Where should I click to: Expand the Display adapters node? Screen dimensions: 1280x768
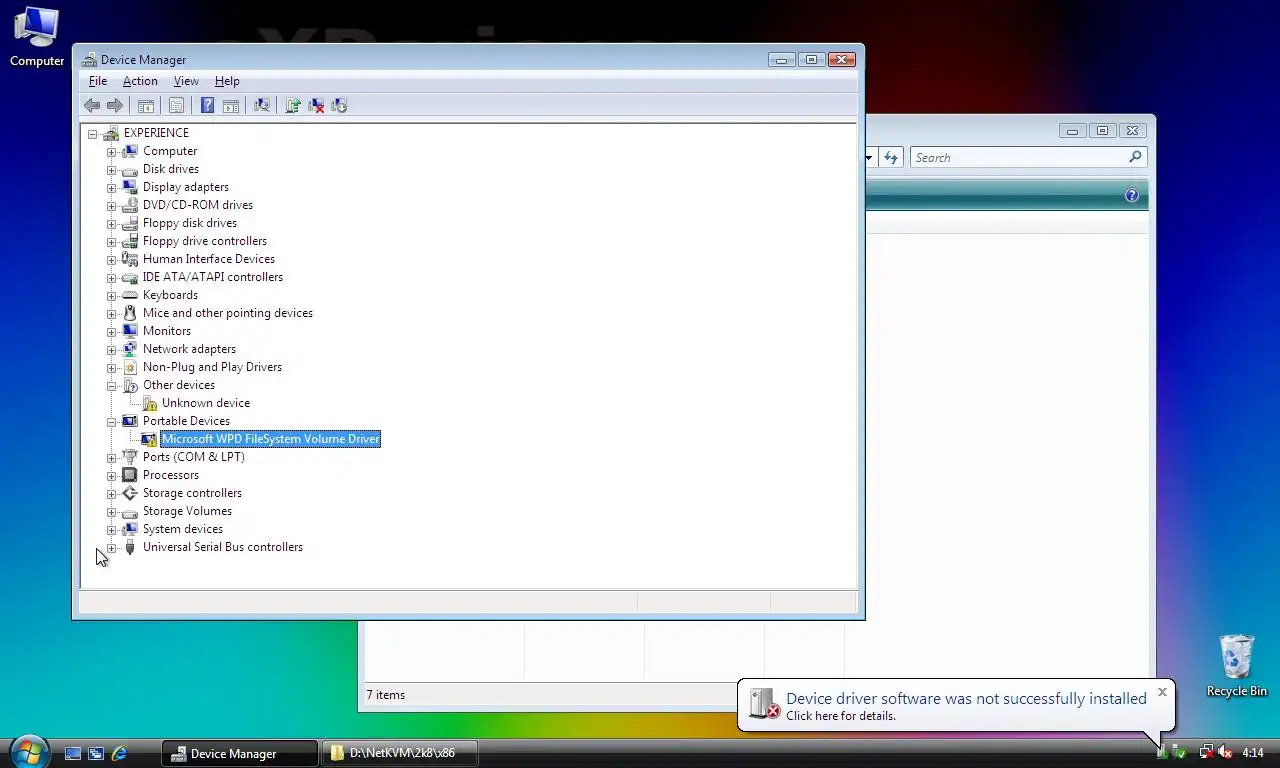click(x=112, y=188)
